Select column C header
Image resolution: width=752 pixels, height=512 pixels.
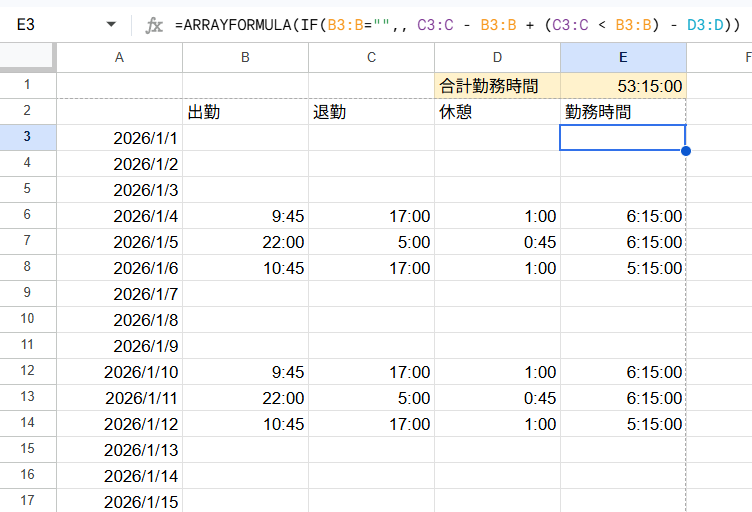372,58
